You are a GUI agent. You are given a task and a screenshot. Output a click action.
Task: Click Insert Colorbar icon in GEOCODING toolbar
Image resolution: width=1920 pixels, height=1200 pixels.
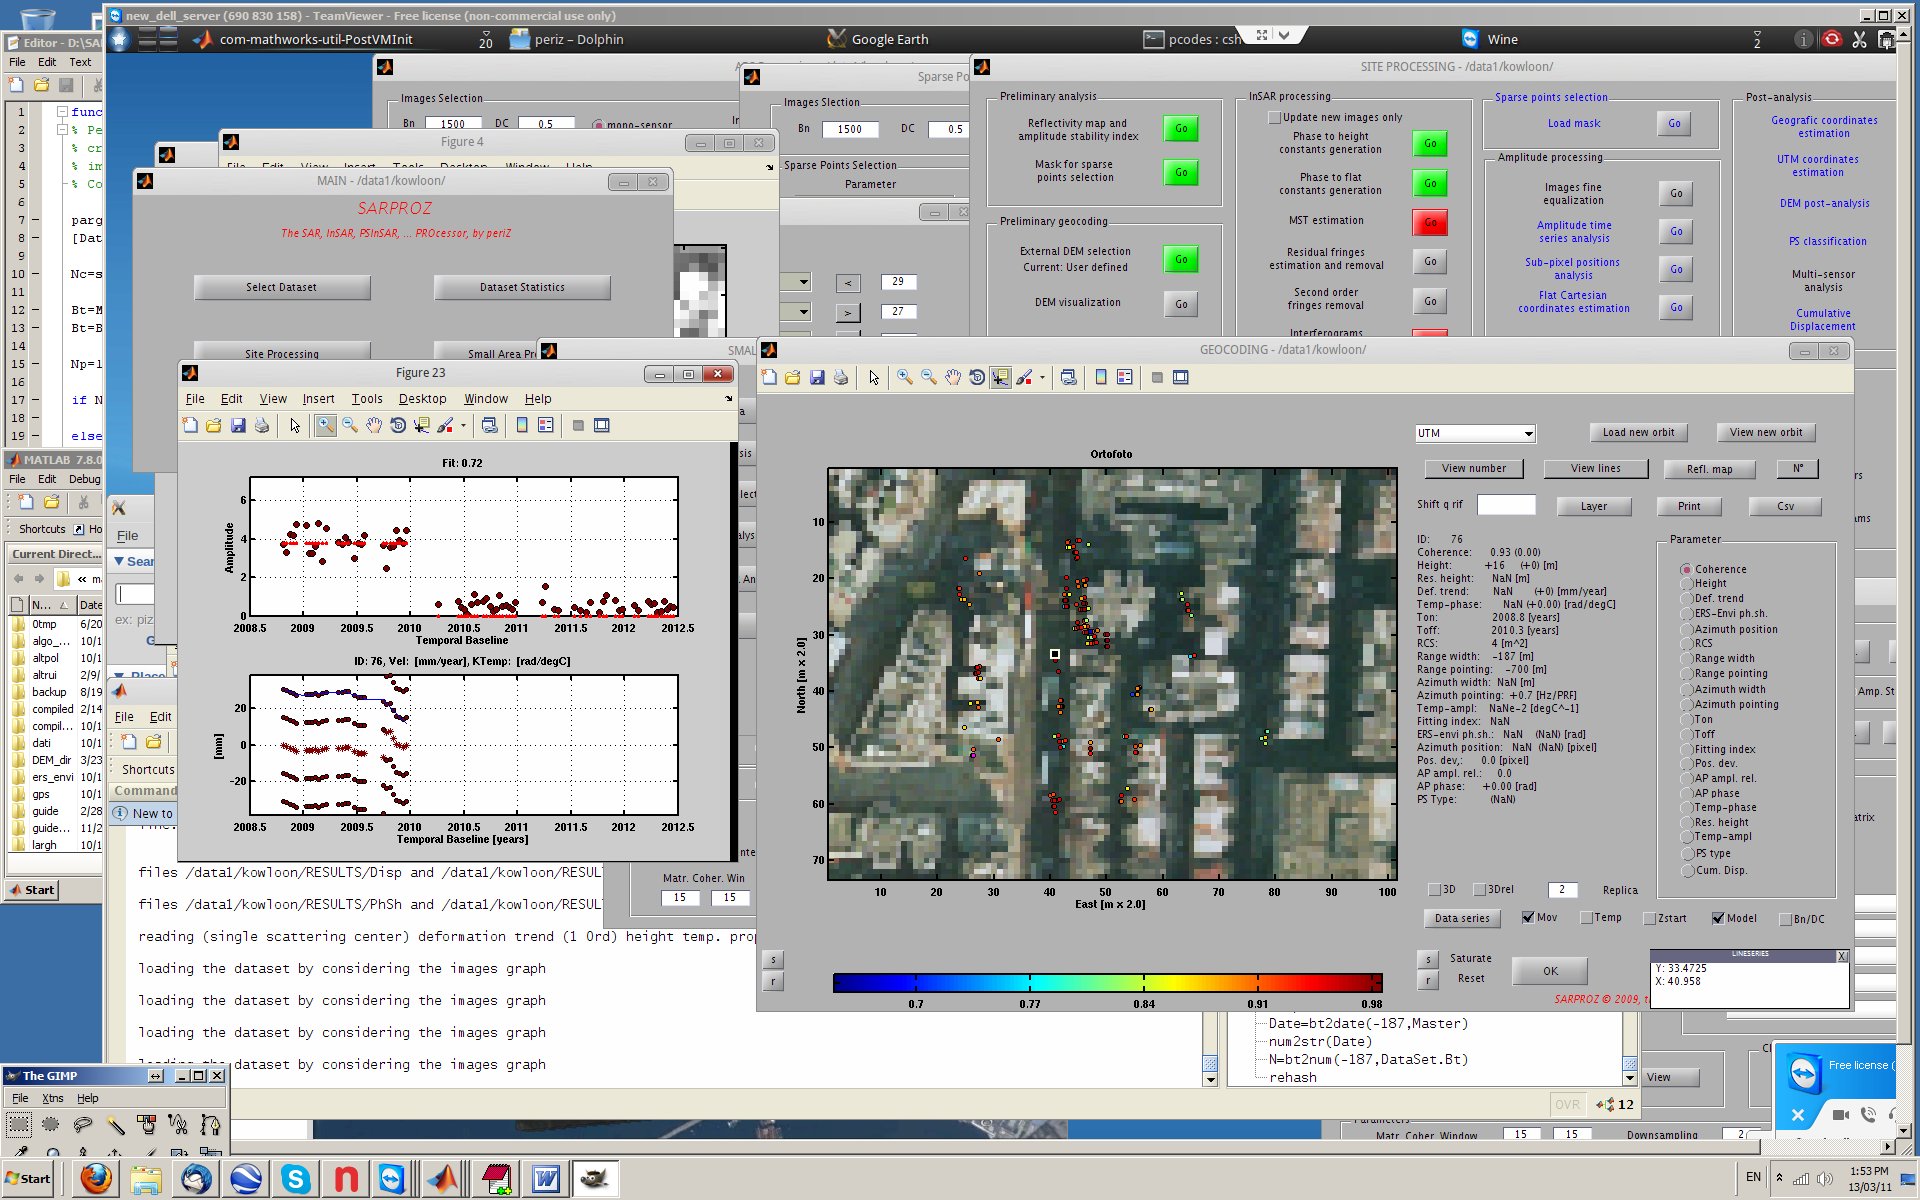tap(1101, 378)
